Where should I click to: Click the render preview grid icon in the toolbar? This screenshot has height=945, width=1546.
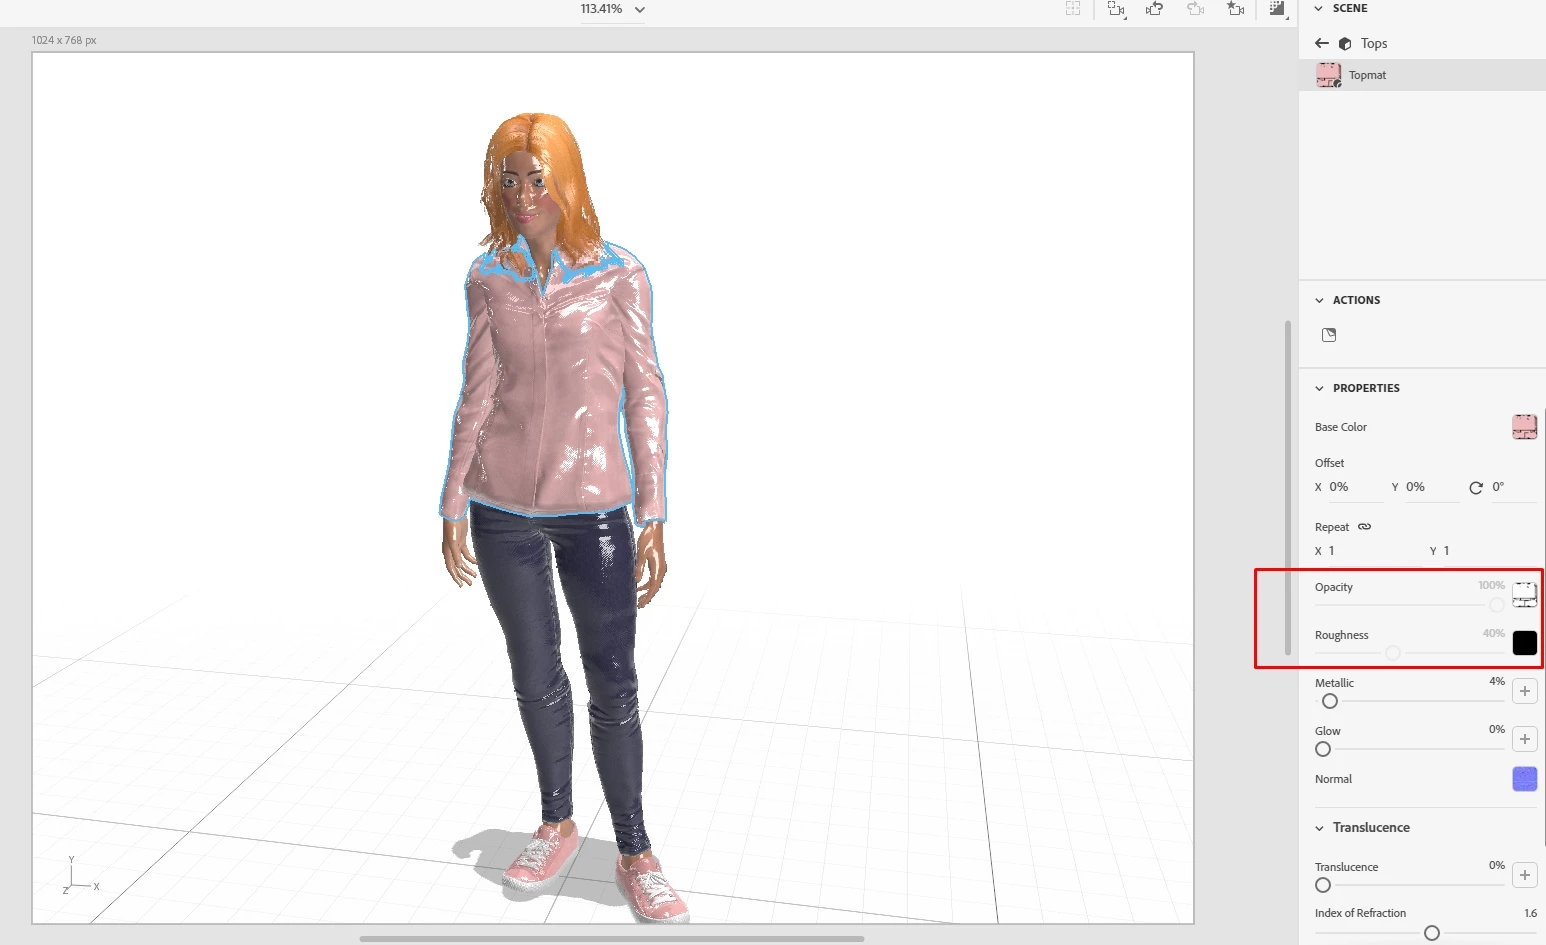1073,9
